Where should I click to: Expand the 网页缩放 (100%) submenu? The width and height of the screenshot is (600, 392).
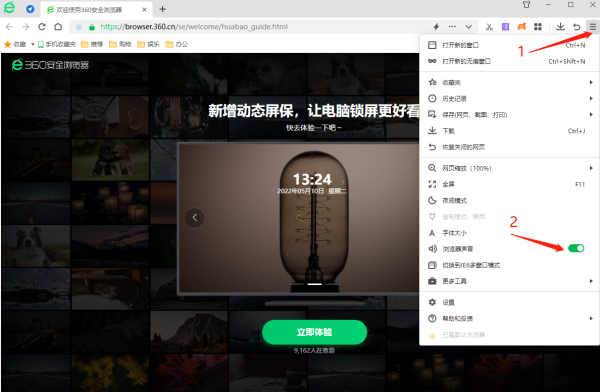click(509, 168)
